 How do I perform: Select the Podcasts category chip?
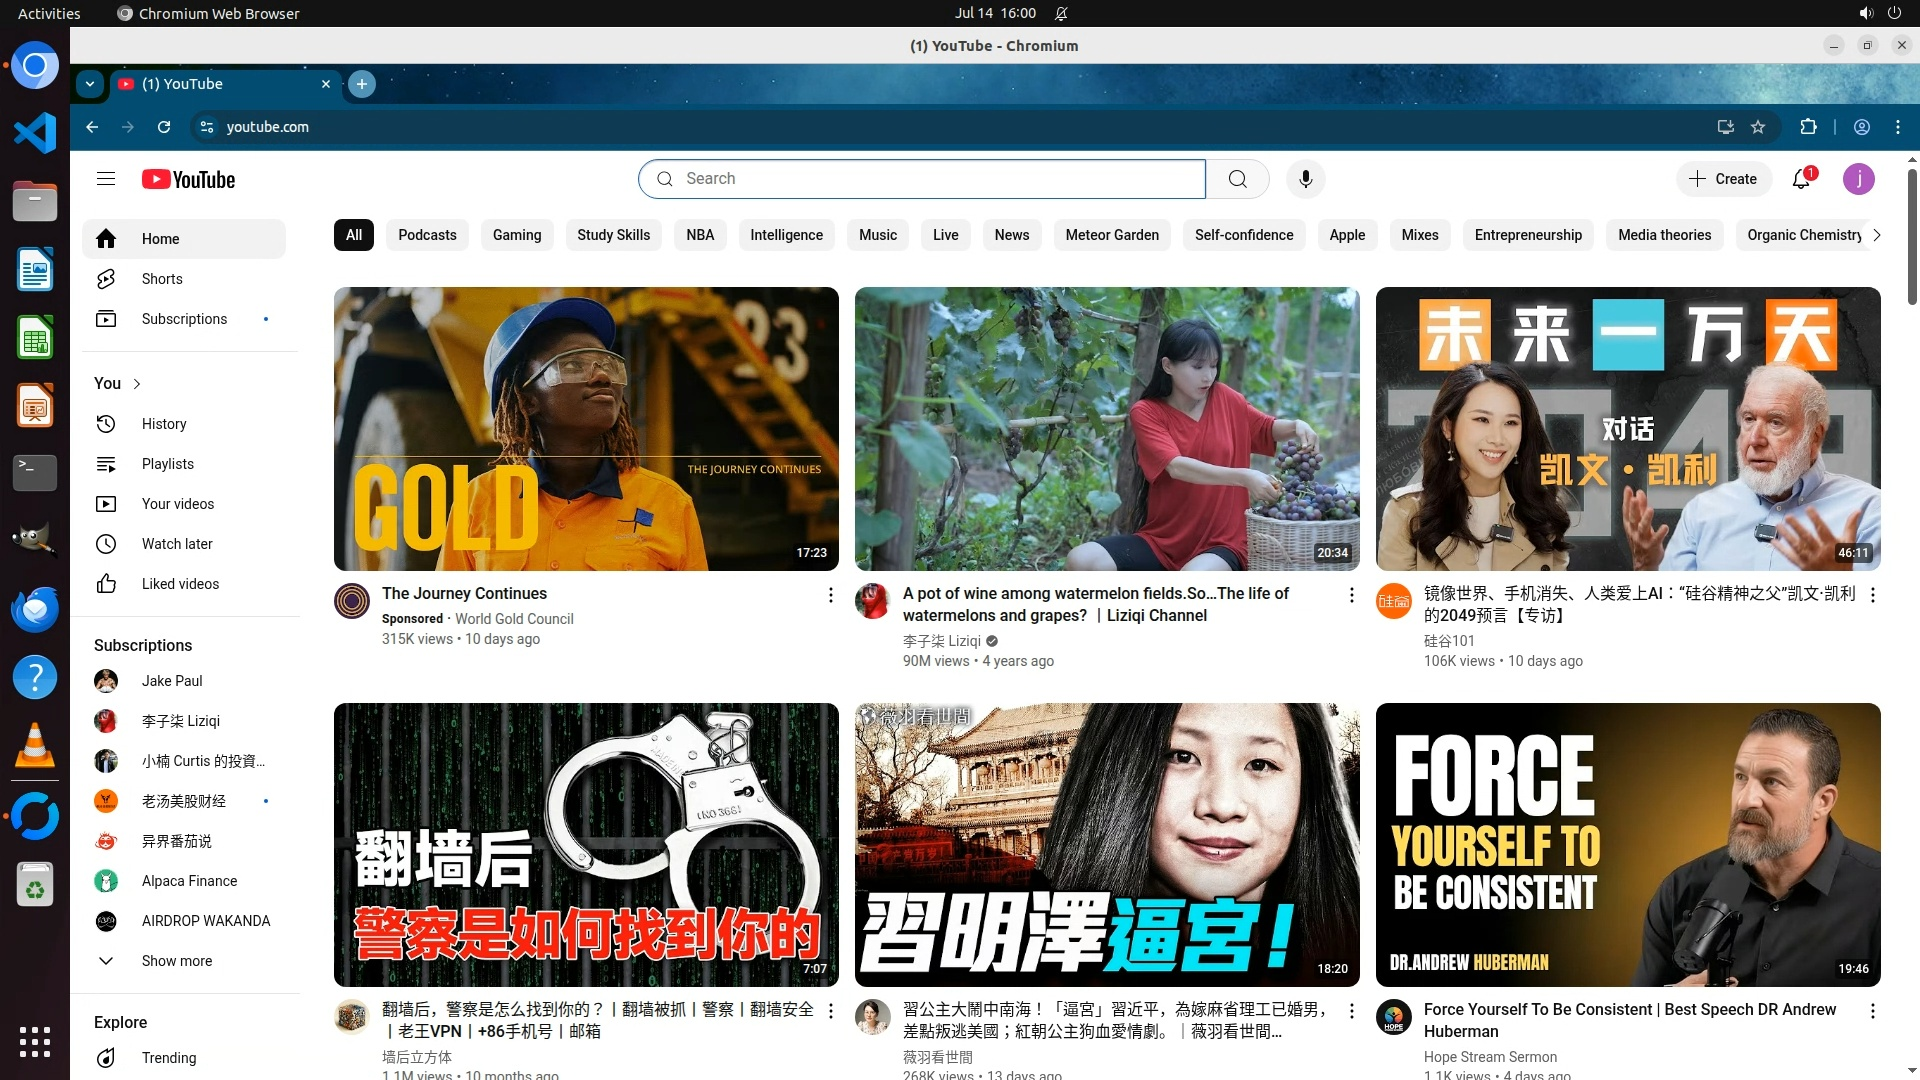pos(427,235)
